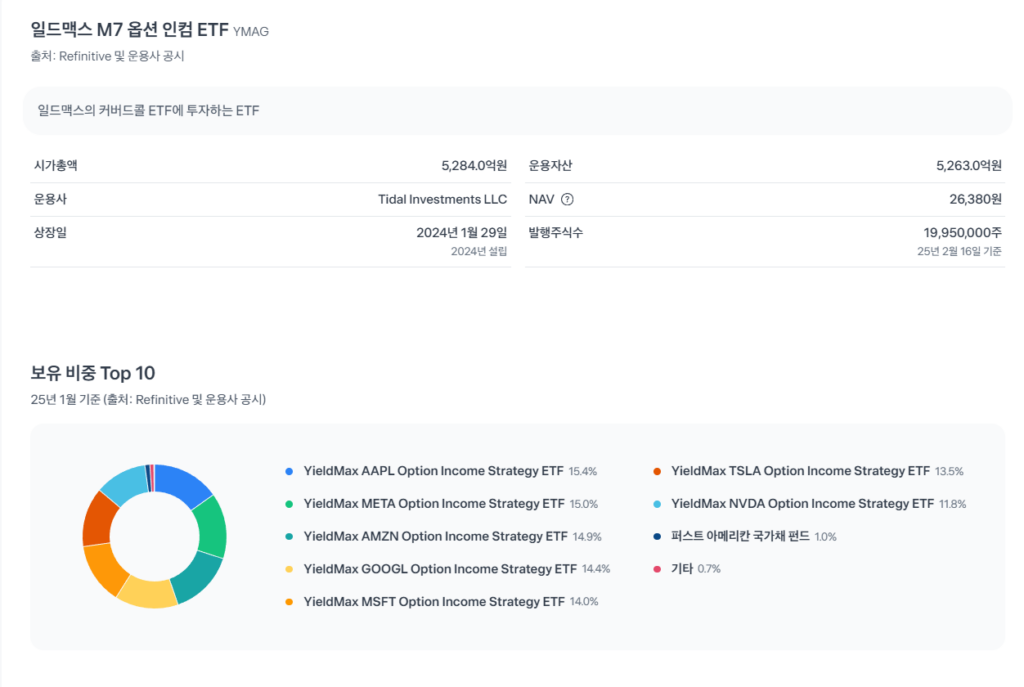Click the NAV help question-mark icon
Viewport: 1024px width, 687px height.
click(x=567, y=200)
